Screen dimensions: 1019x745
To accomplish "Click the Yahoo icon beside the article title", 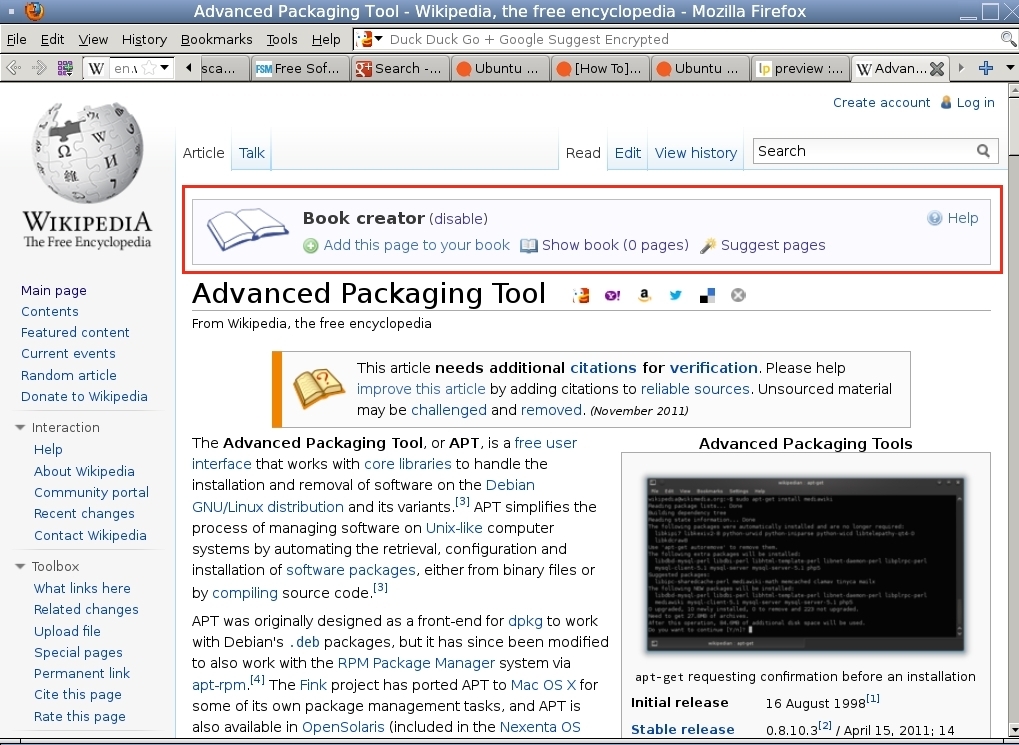I will (612, 296).
